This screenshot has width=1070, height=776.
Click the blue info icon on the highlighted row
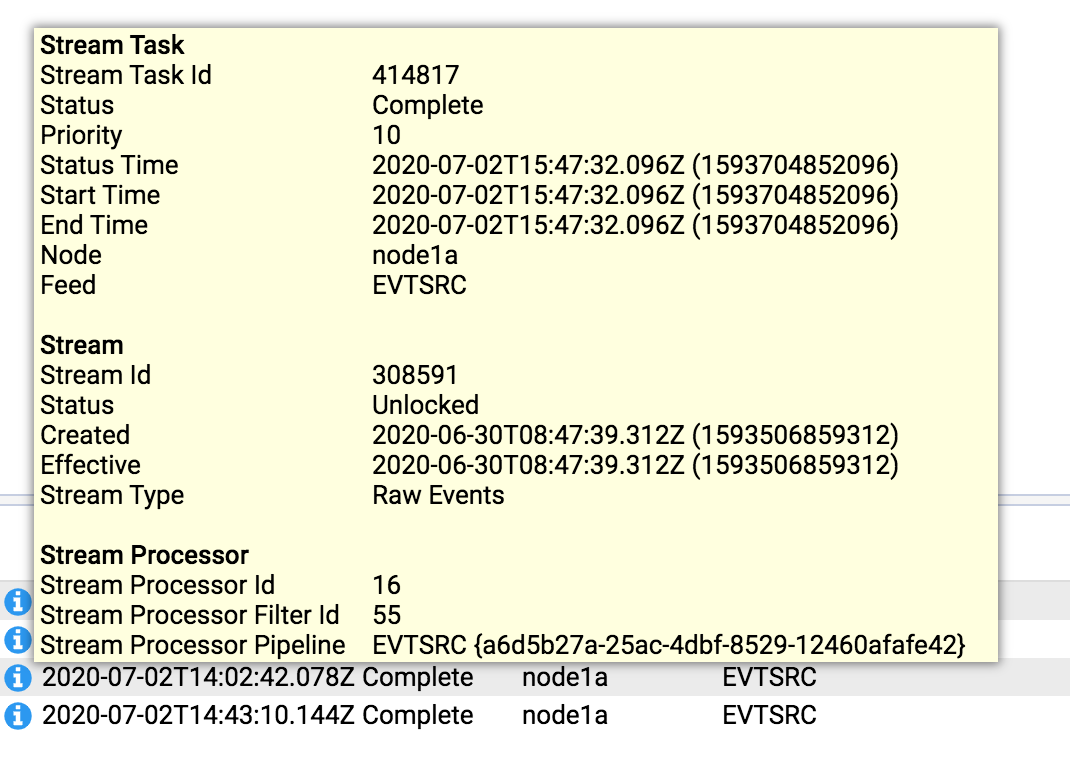(x=17, y=677)
